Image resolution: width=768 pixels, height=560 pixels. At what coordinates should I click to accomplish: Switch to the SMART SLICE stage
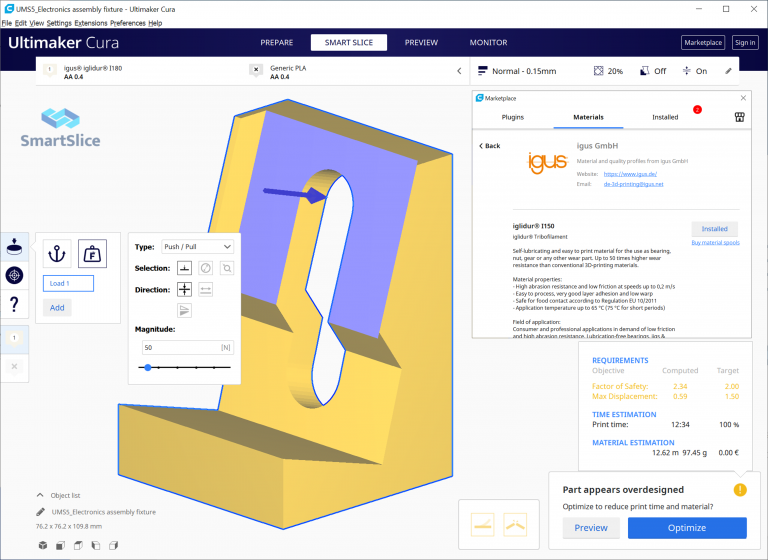tap(349, 43)
